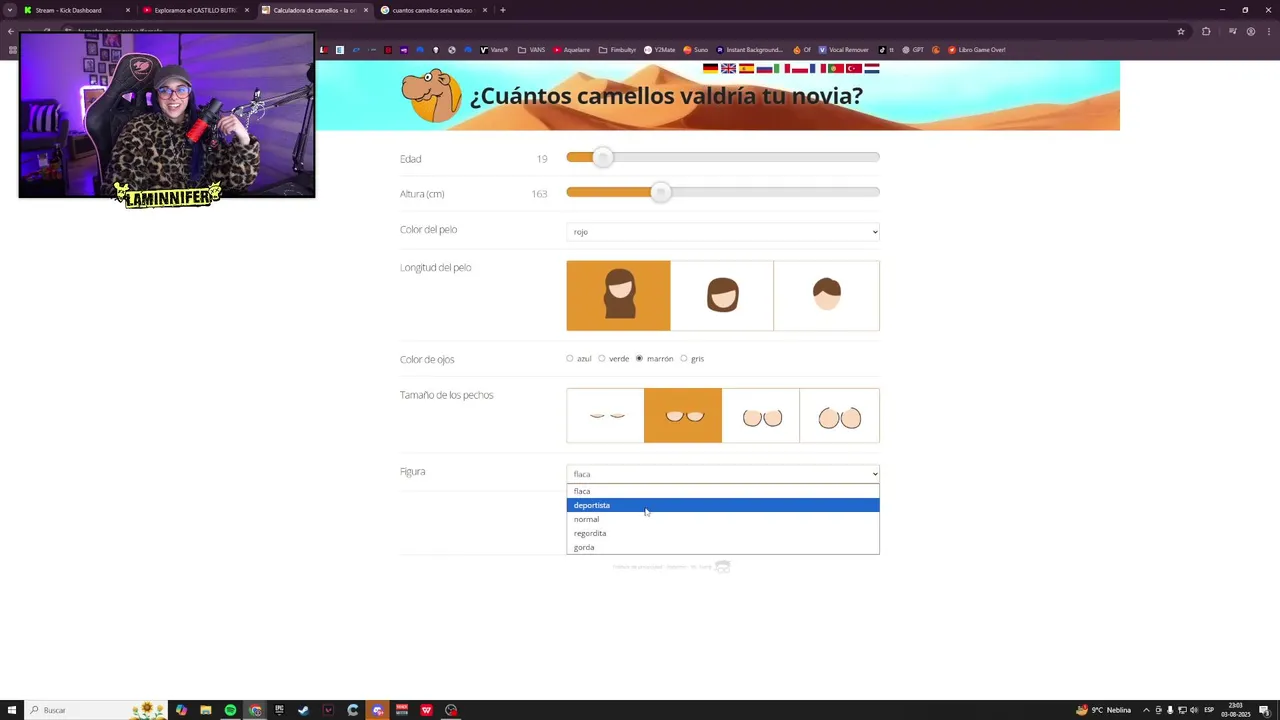Choose the smallest chest size icon

point(605,415)
